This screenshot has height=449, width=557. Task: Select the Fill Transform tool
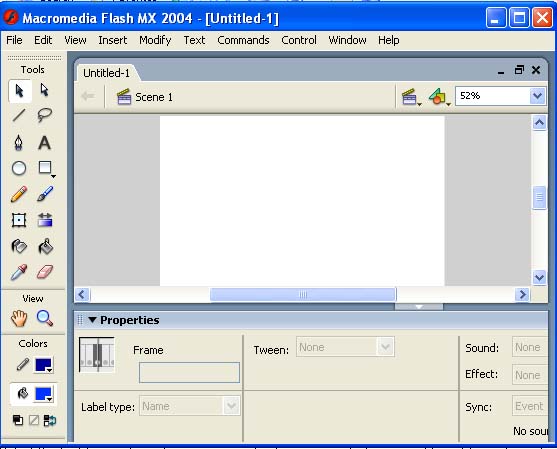click(x=45, y=220)
